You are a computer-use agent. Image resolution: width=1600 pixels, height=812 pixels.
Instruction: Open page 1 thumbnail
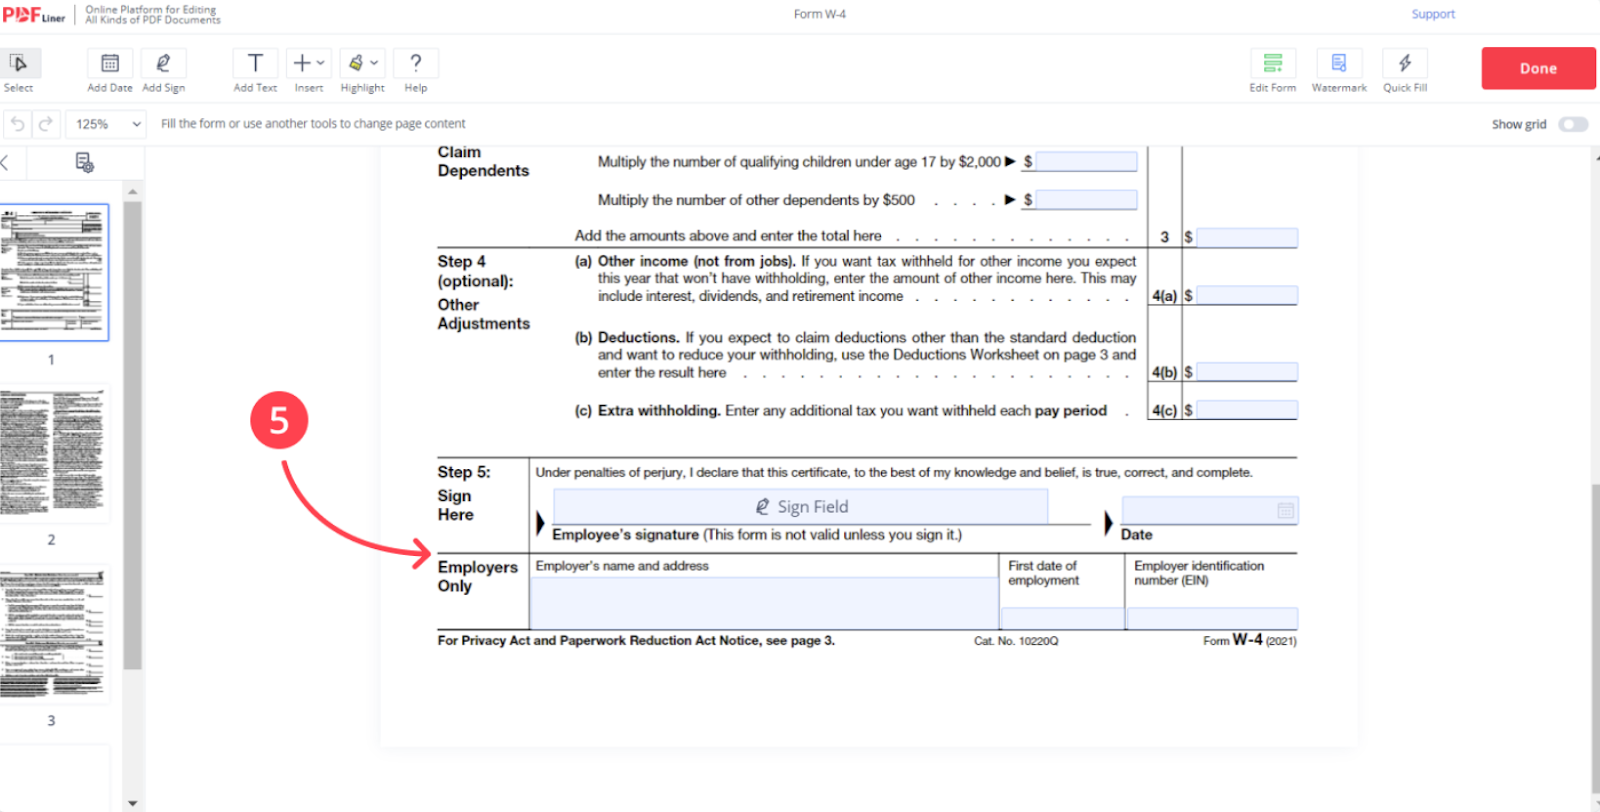tap(52, 272)
